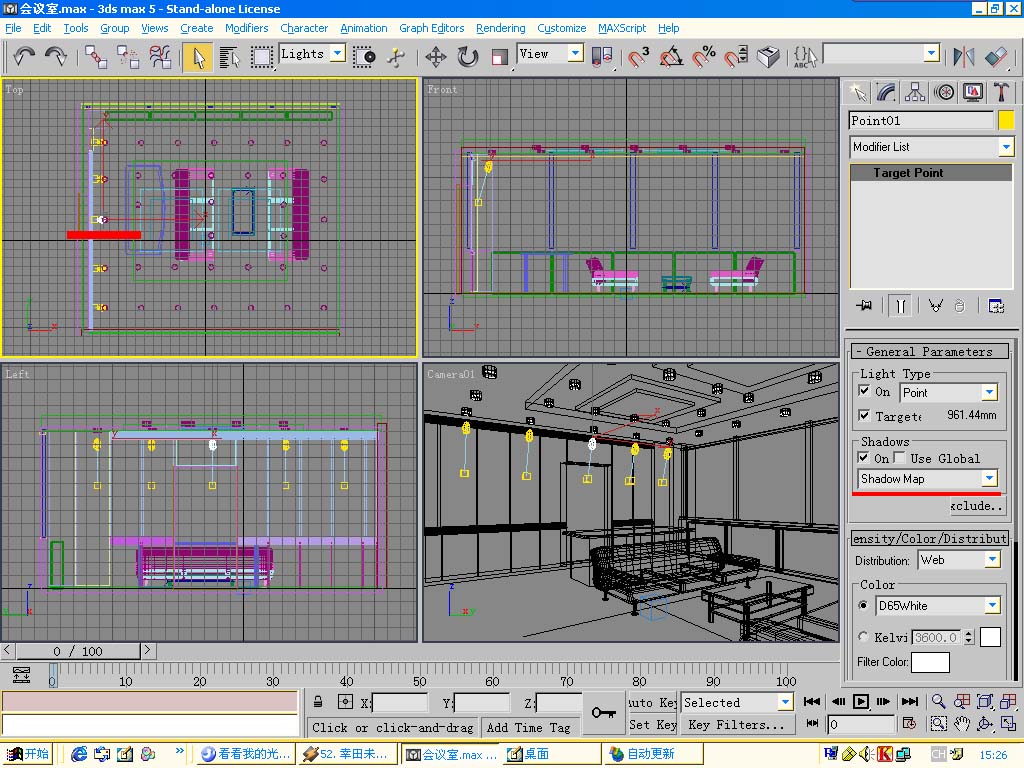The image size is (1024, 768).
Task: Switch to the Utilities hammer tab
Action: pos(1001,92)
